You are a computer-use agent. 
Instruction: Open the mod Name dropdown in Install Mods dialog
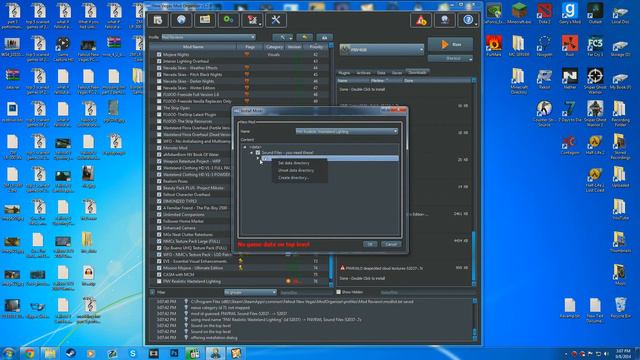(x=347, y=131)
